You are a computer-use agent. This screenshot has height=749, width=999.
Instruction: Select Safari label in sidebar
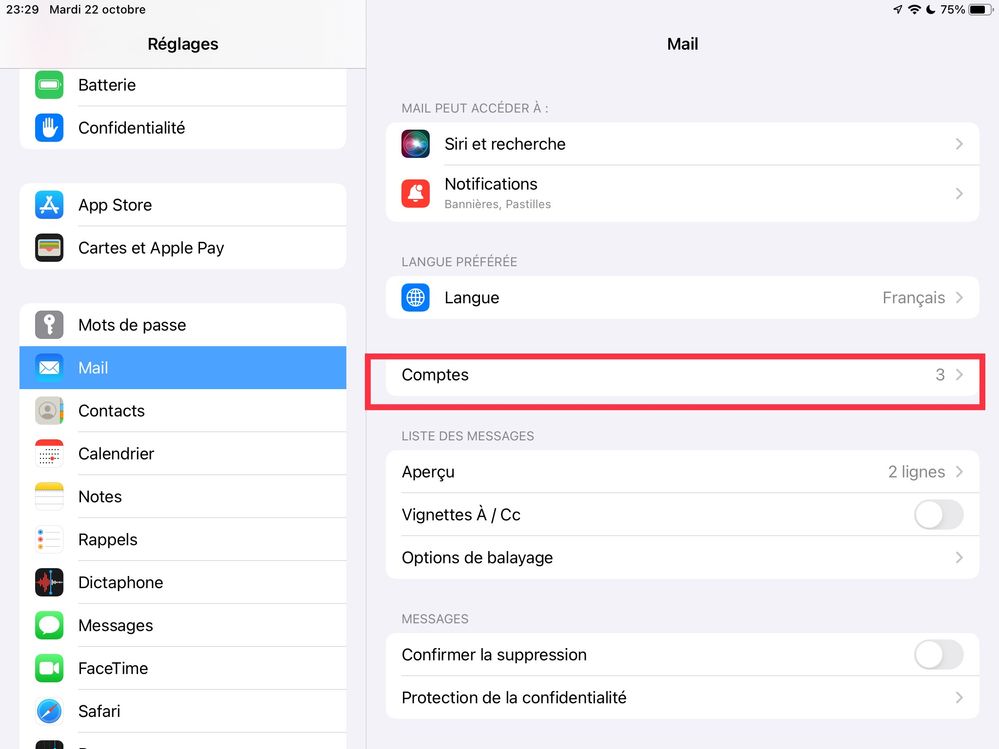click(99, 711)
